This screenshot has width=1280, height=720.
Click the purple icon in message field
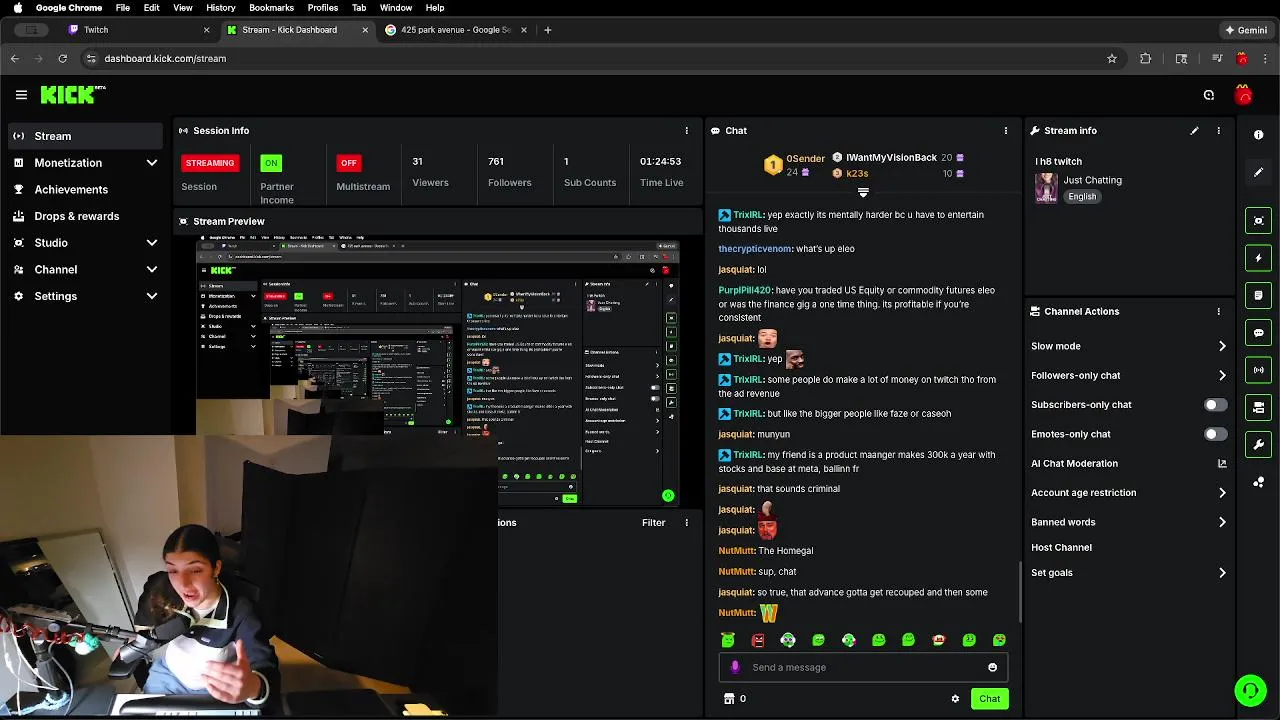[735, 667]
